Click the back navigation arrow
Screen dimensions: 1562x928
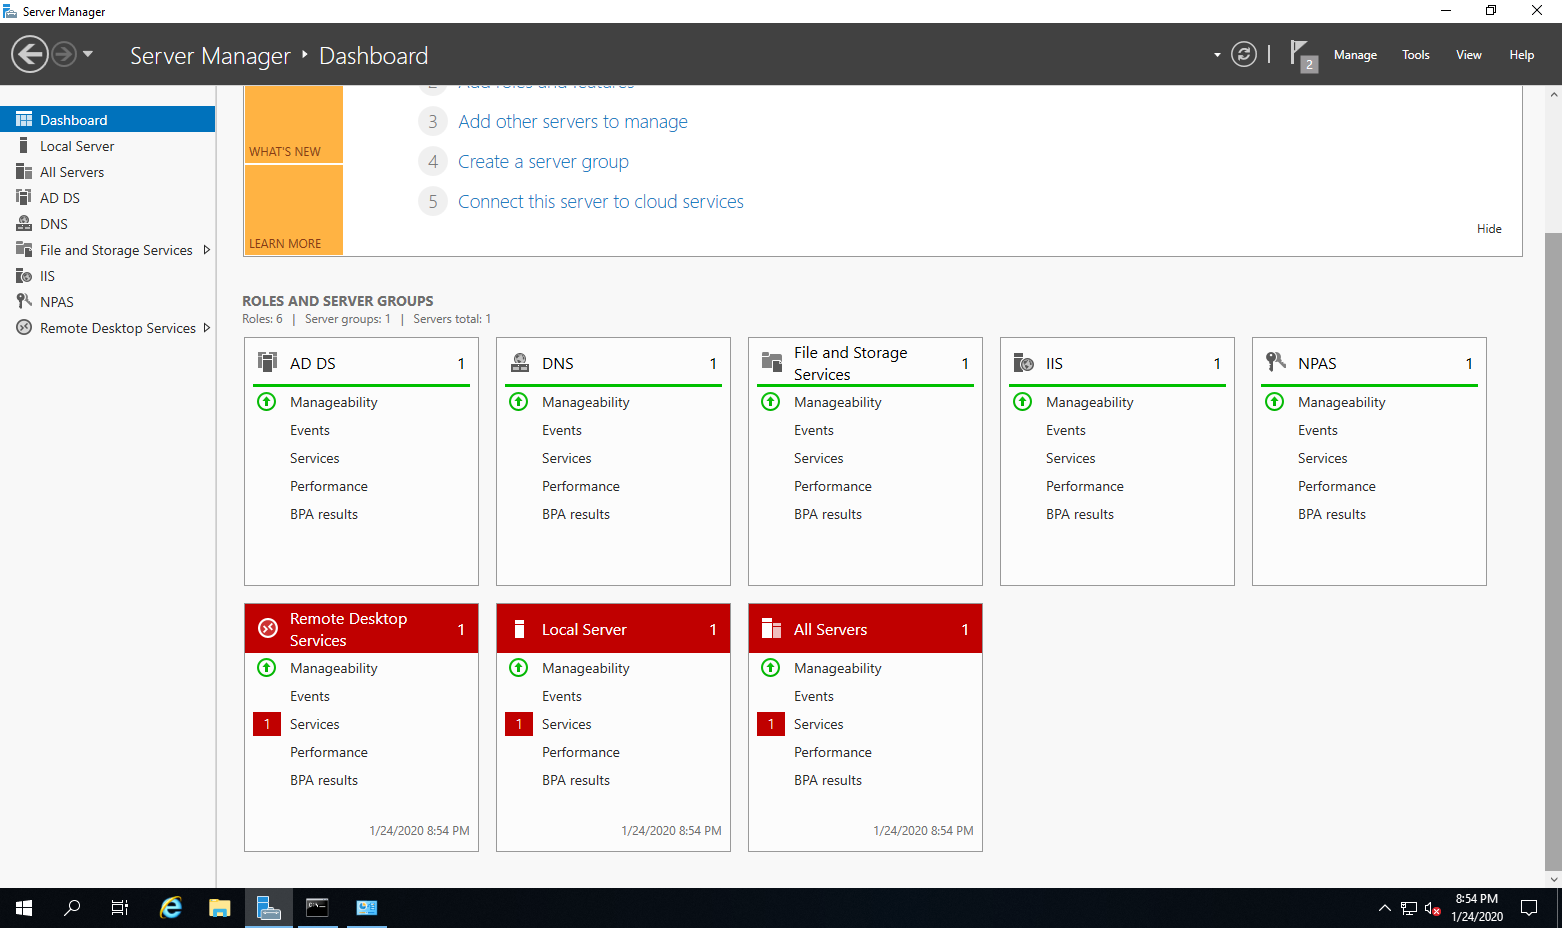pyautogui.click(x=30, y=54)
